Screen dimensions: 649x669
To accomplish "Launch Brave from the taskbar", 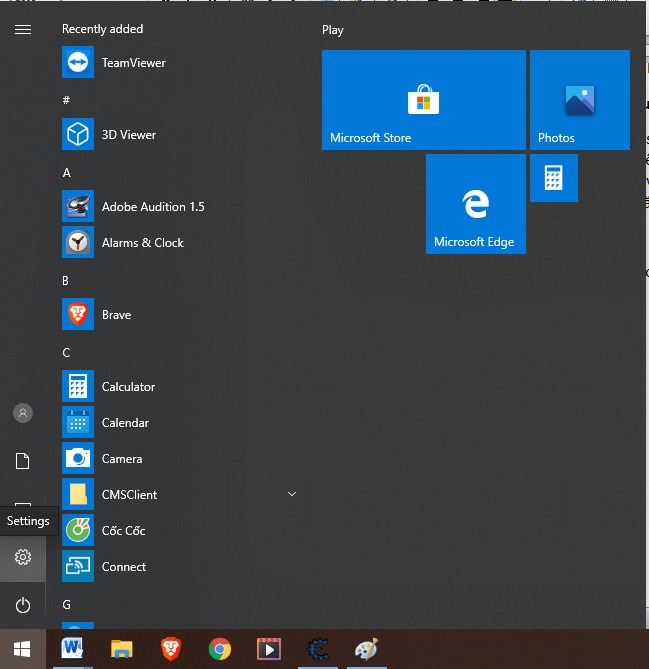I will tap(171, 649).
